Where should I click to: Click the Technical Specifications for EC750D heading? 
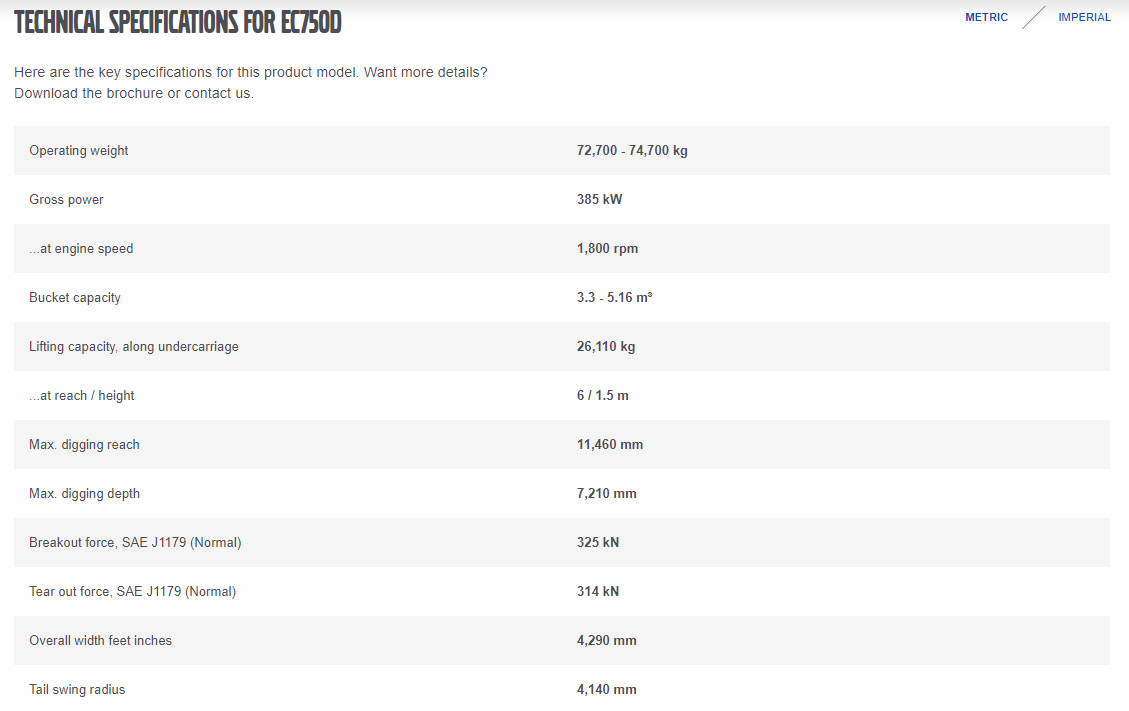178,22
